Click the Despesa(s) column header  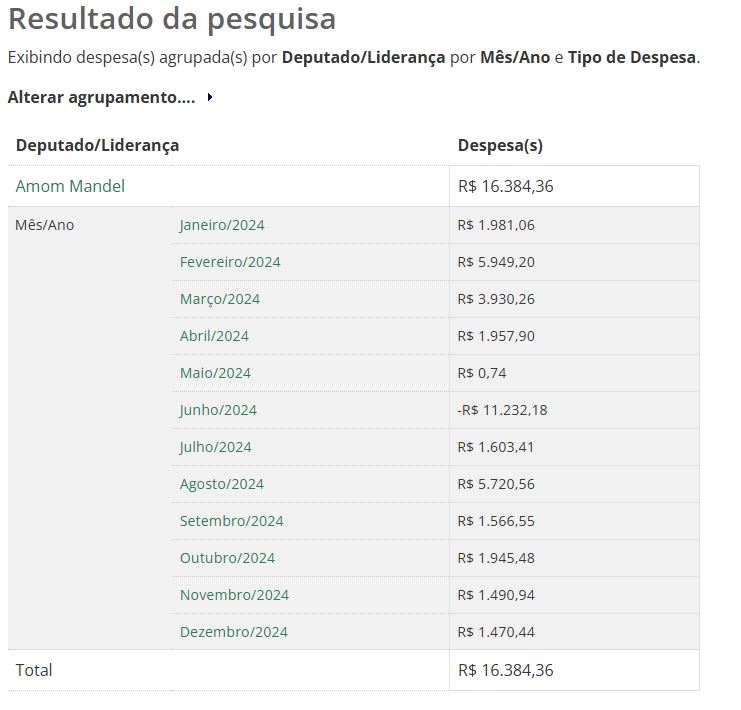(x=500, y=145)
